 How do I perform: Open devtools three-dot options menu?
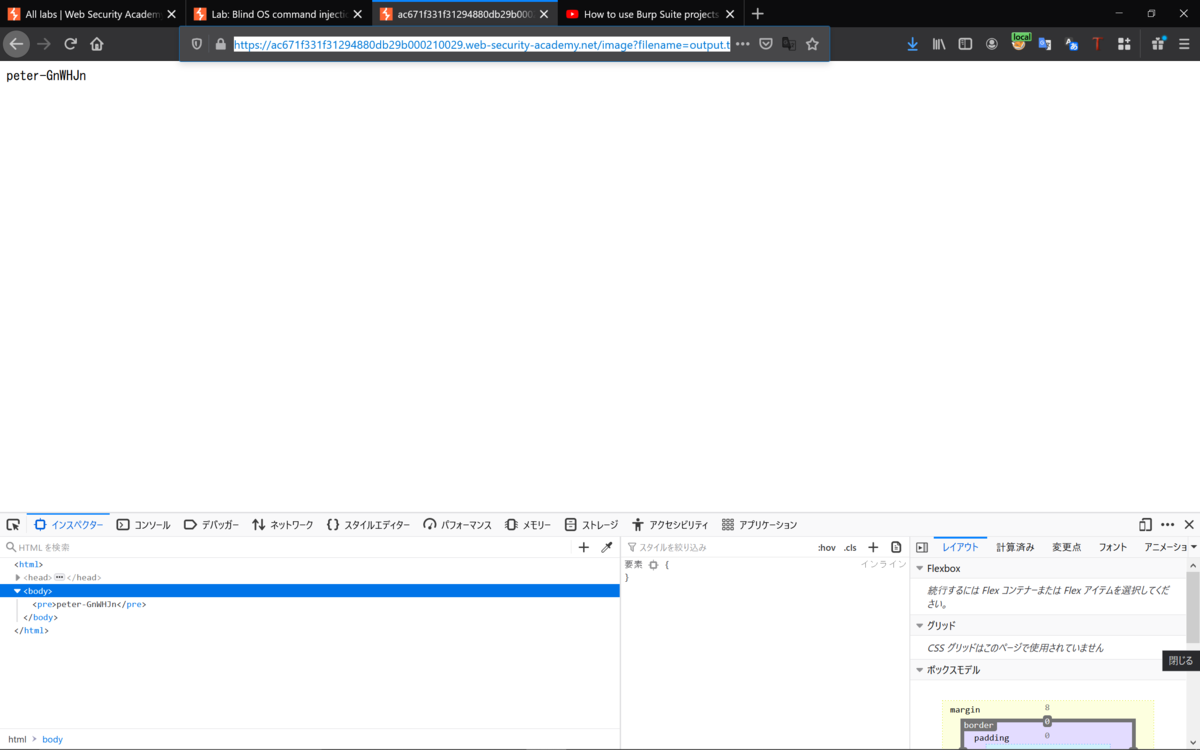point(1167,525)
